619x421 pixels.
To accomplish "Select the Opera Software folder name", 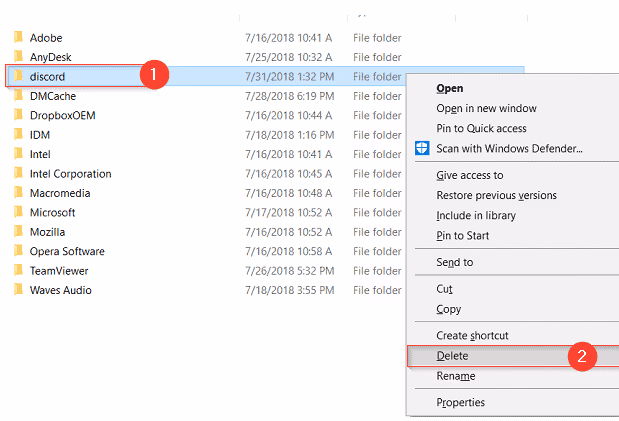I will tap(67, 251).
